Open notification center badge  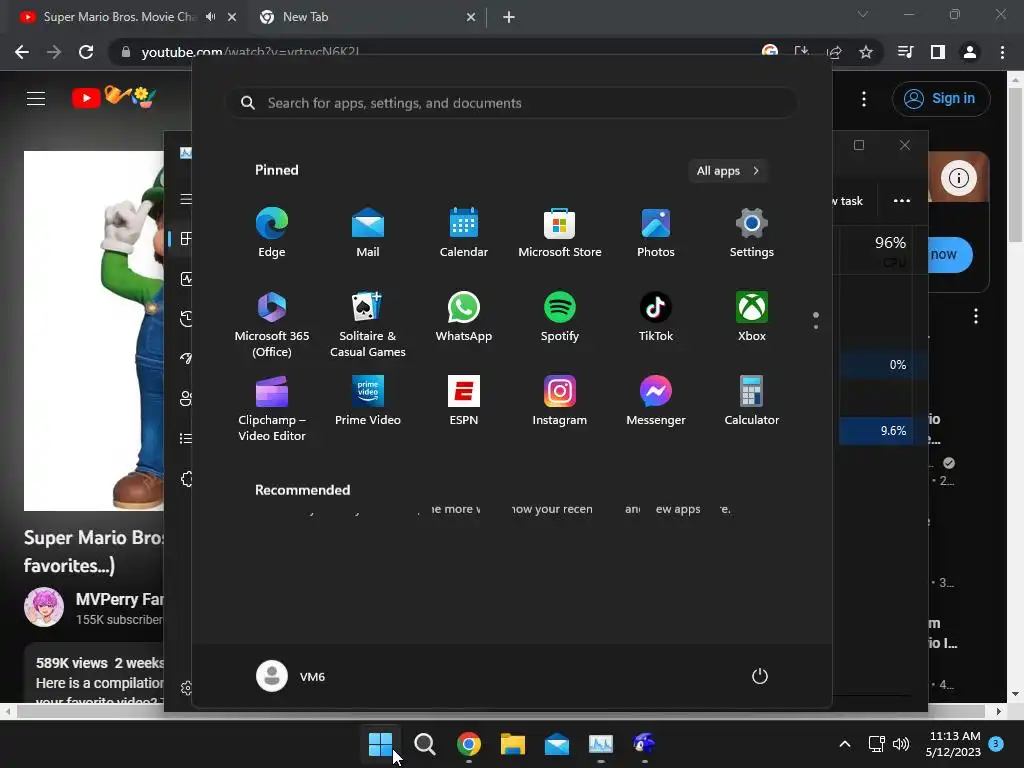point(996,743)
